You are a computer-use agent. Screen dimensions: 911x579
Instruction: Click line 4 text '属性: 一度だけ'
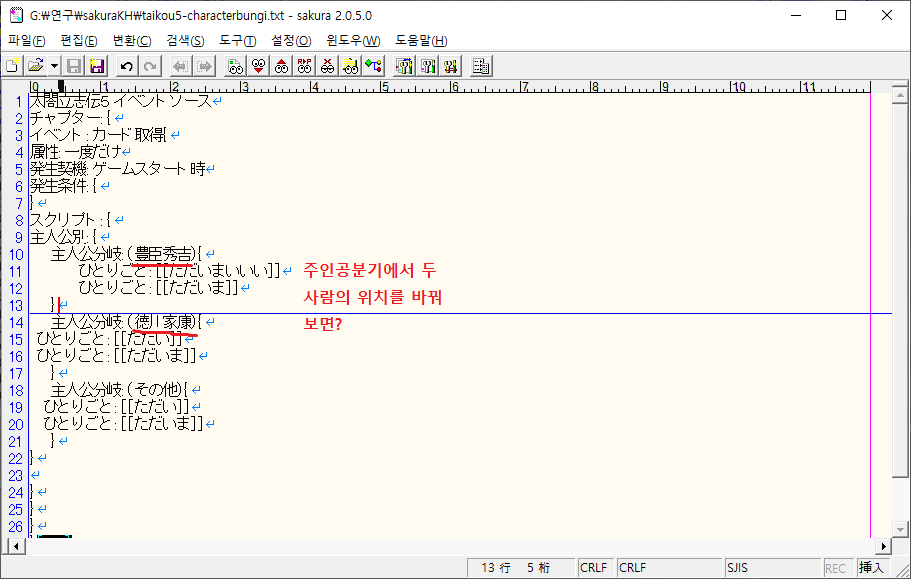[76, 152]
